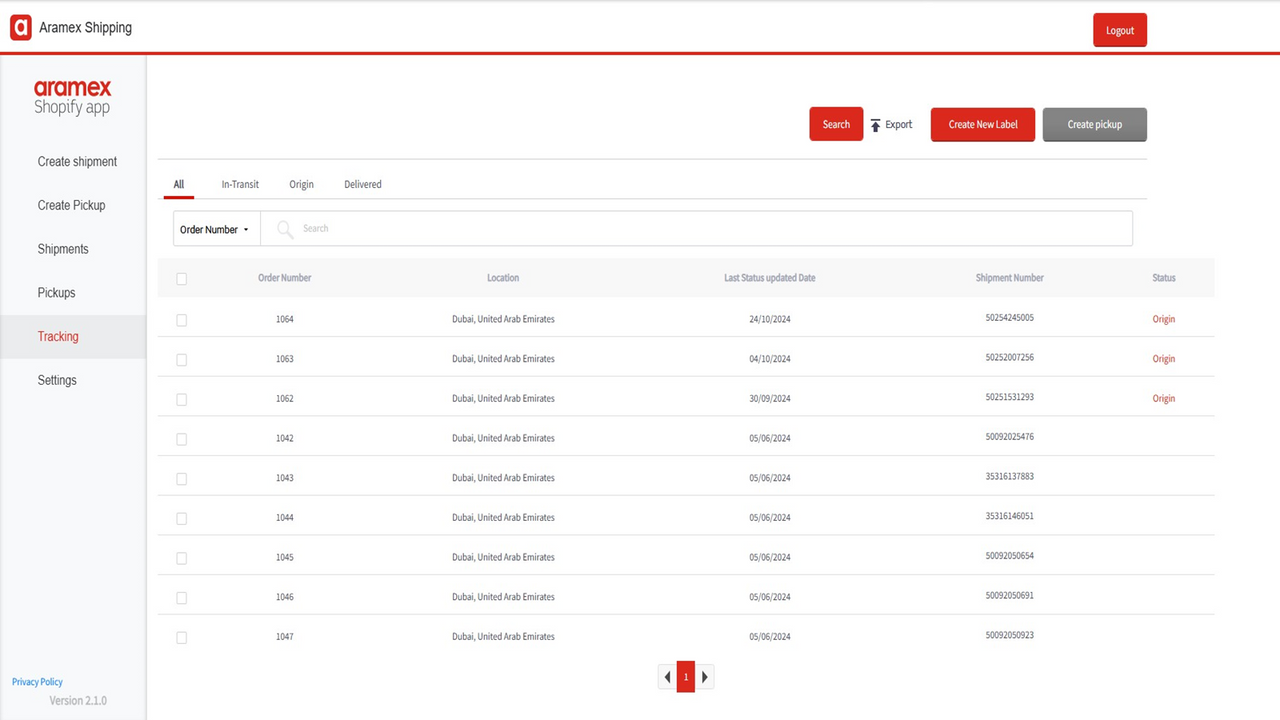Tick checkbox for order 1047
The height and width of the screenshot is (720, 1280).
(181, 637)
